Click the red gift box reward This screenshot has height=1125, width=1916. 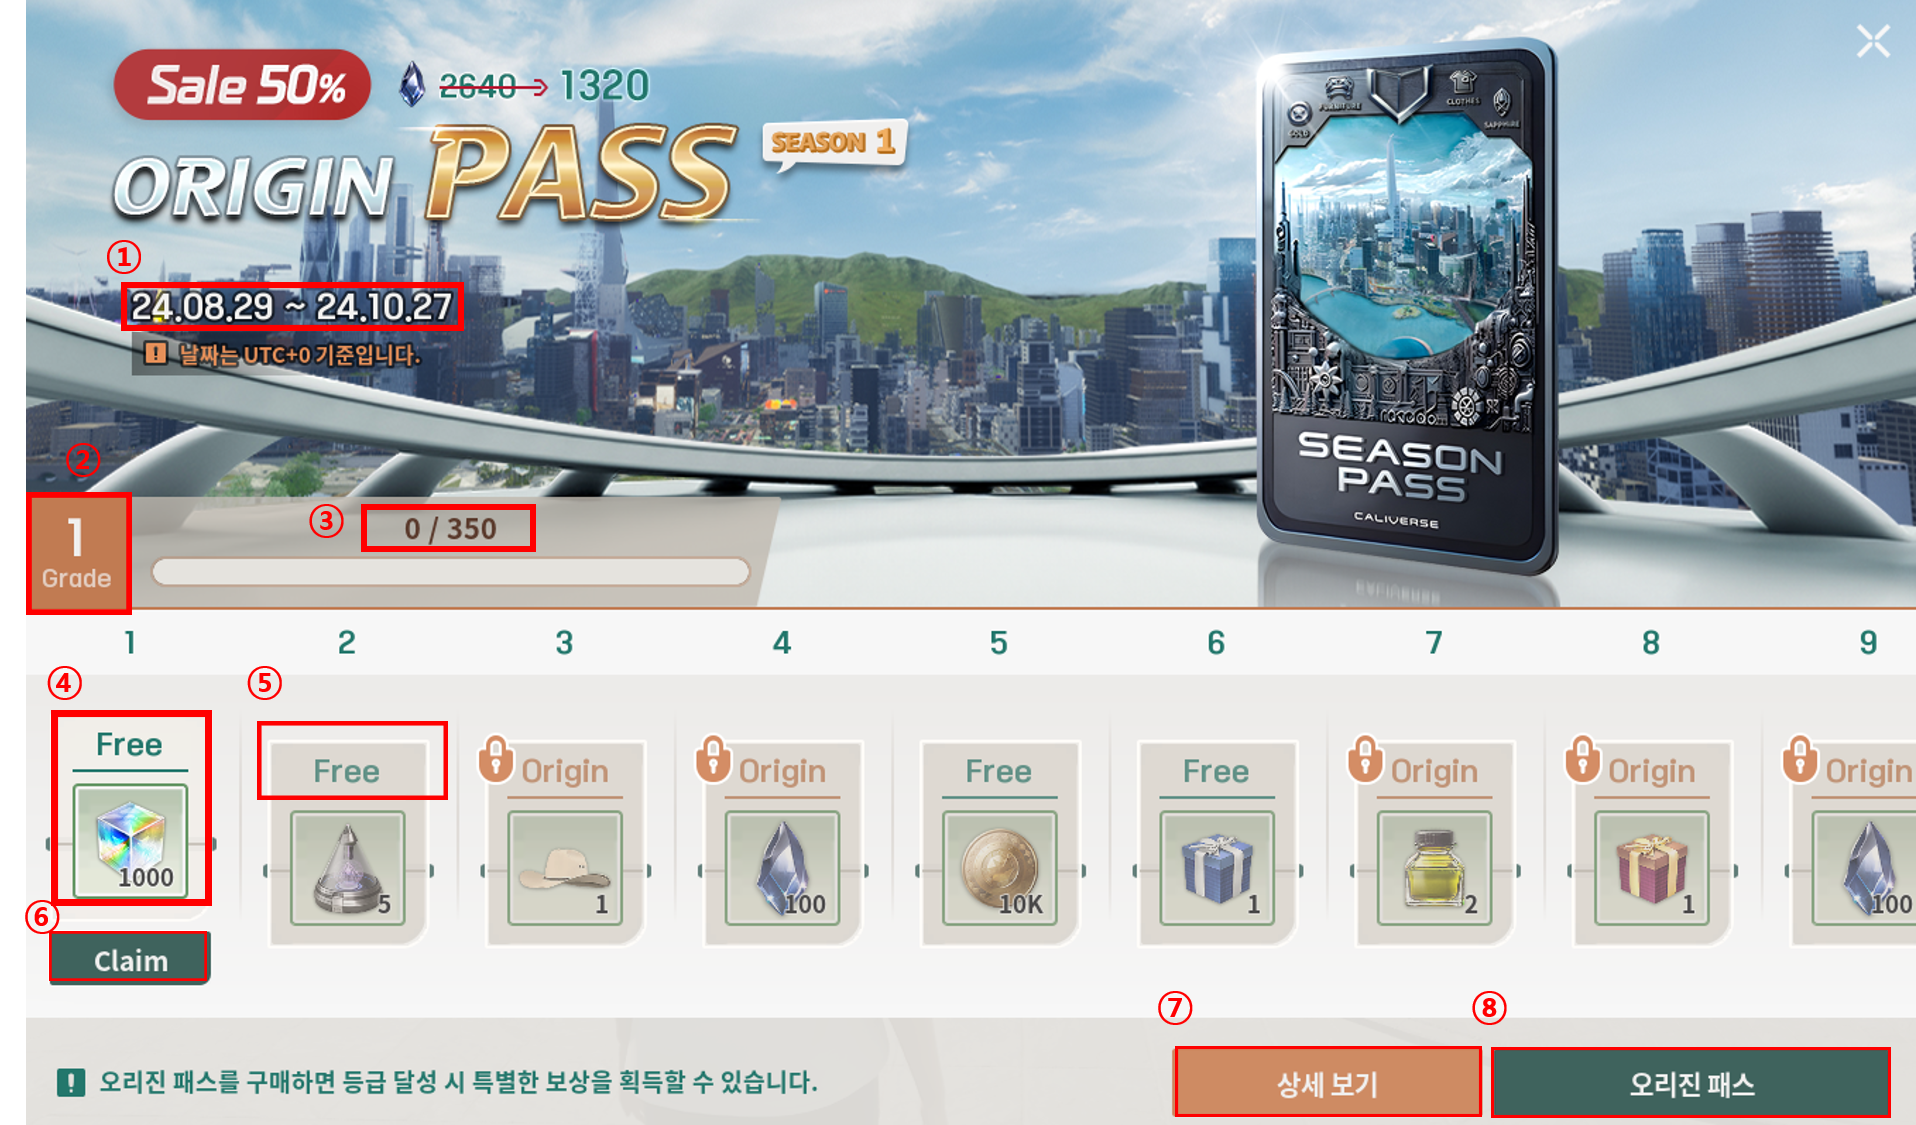[1651, 867]
